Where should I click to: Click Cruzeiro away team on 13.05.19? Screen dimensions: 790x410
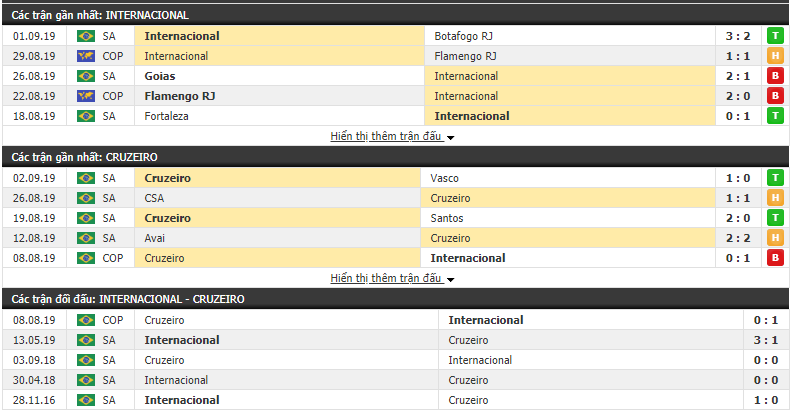coord(468,340)
